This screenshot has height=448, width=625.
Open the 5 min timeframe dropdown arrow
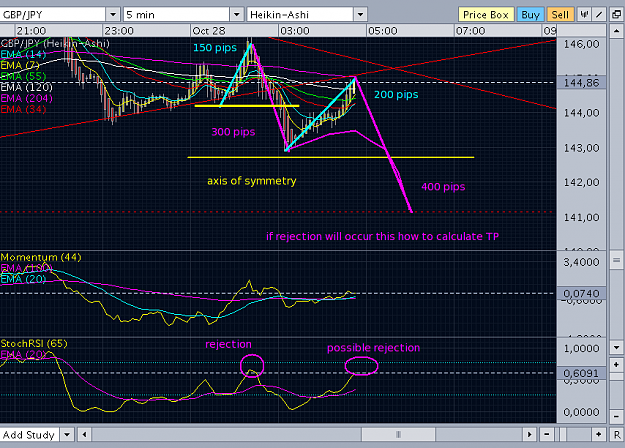click(237, 15)
